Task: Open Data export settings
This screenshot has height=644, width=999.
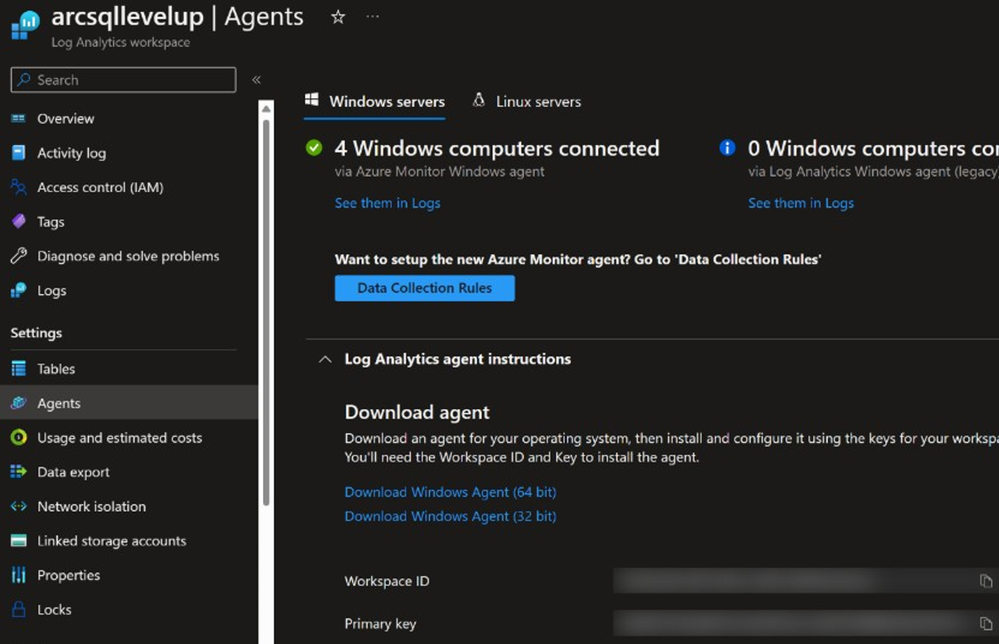Action: coord(73,472)
